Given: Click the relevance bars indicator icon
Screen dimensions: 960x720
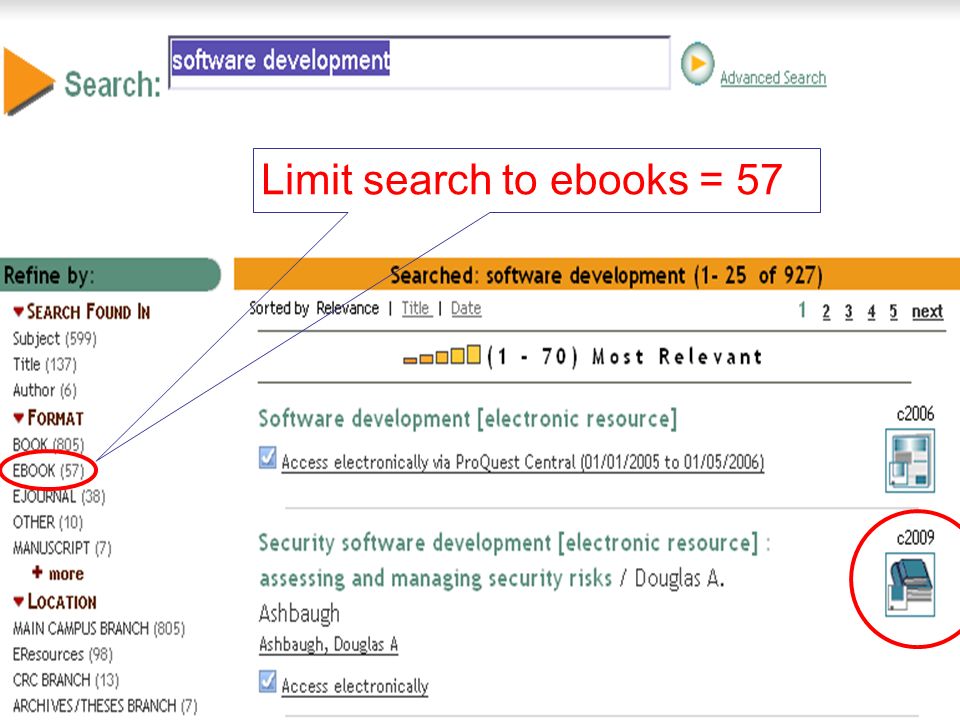Looking at the screenshot, I should 442,354.
